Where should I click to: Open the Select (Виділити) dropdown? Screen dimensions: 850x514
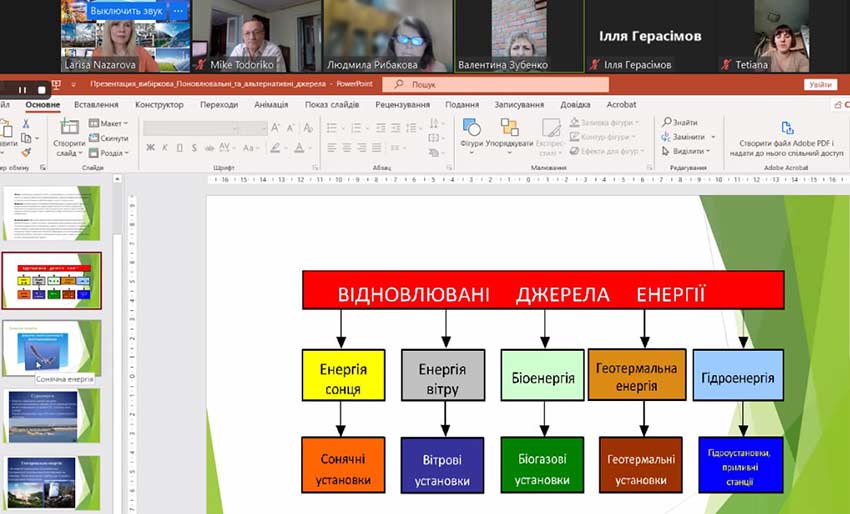pos(684,151)
